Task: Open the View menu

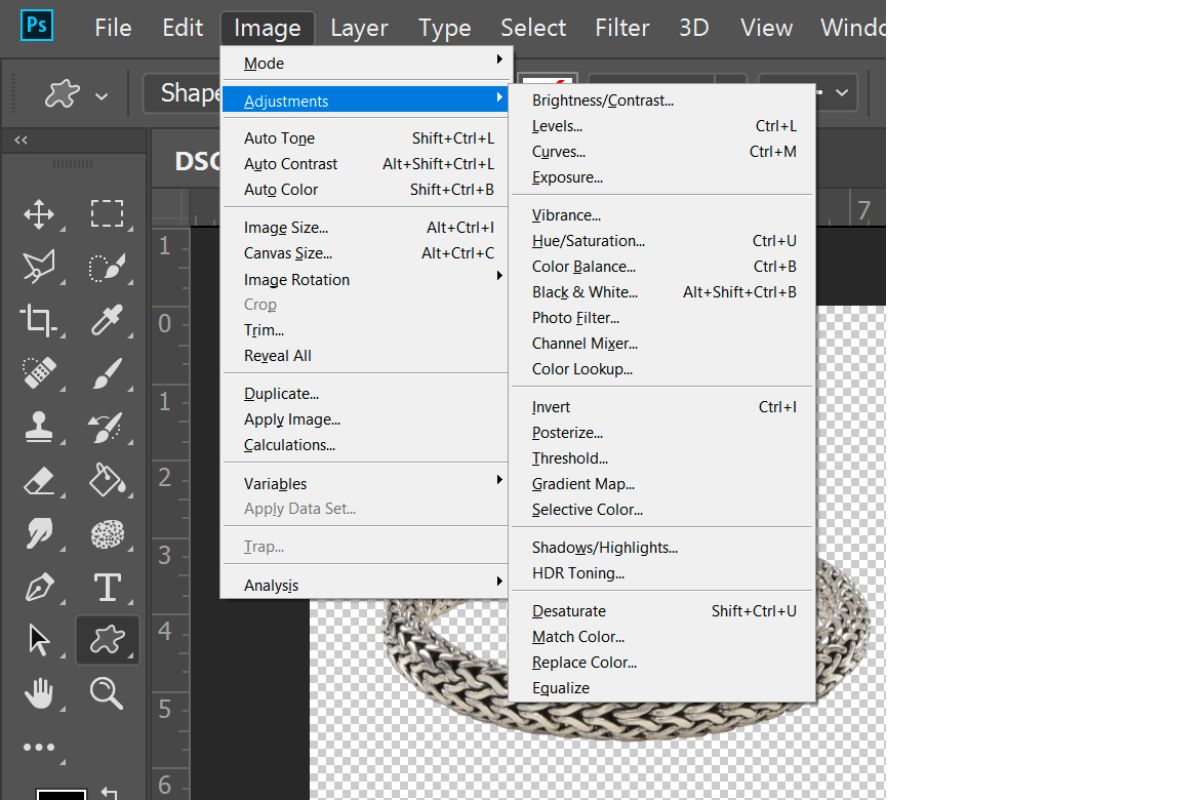Action: click(x=767, y=28)
